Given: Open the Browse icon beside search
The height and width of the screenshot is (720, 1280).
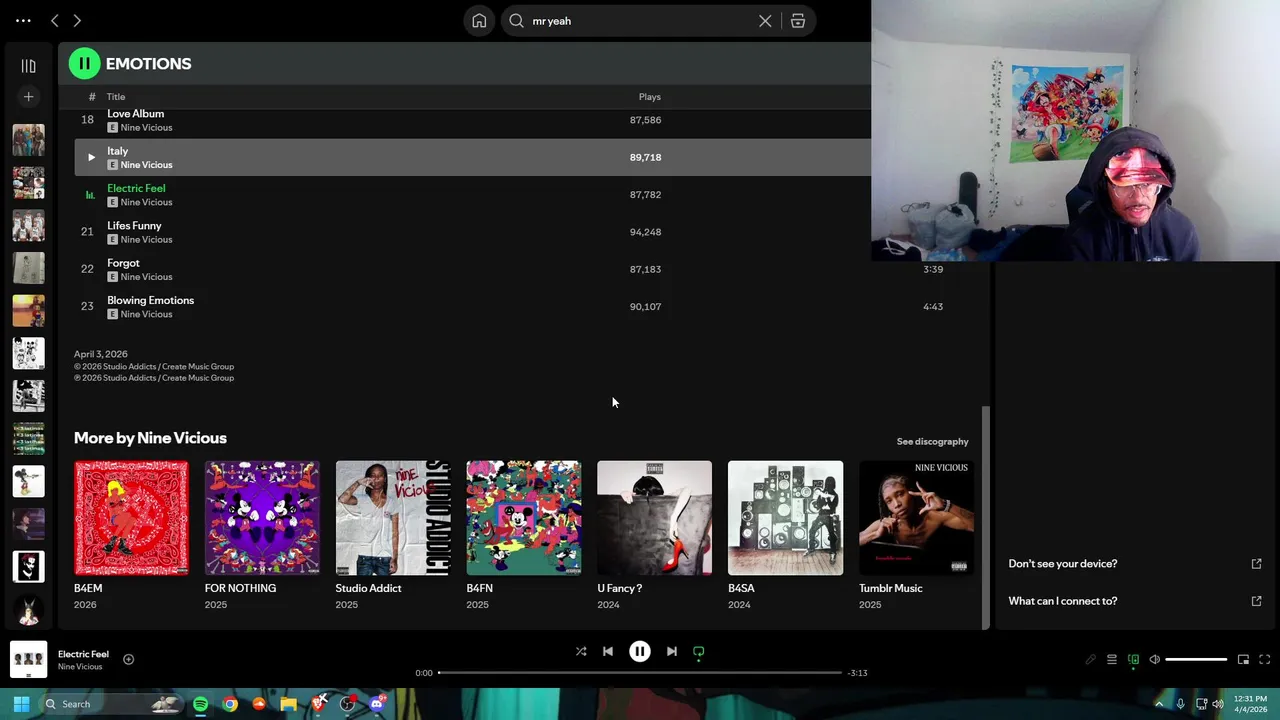Looking at the screenshot, I should 798,21.
